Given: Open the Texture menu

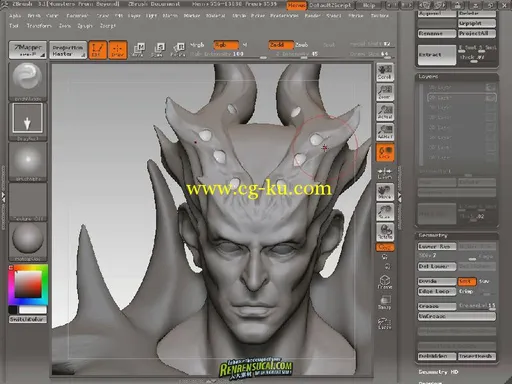Looking at the screenshot, I should pos(380,16).
